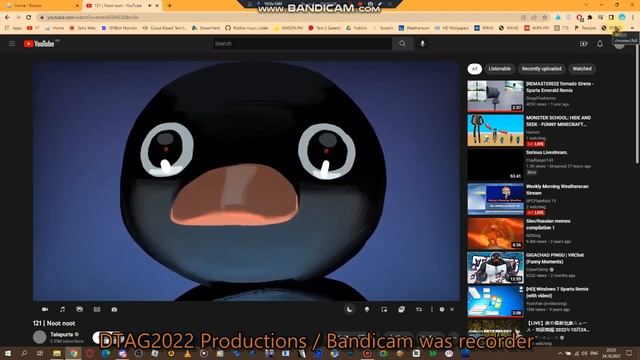This screenshot has width=640, height=360.
Task: Open the Roblox music codes bookmark
Action: pos(247,28)
